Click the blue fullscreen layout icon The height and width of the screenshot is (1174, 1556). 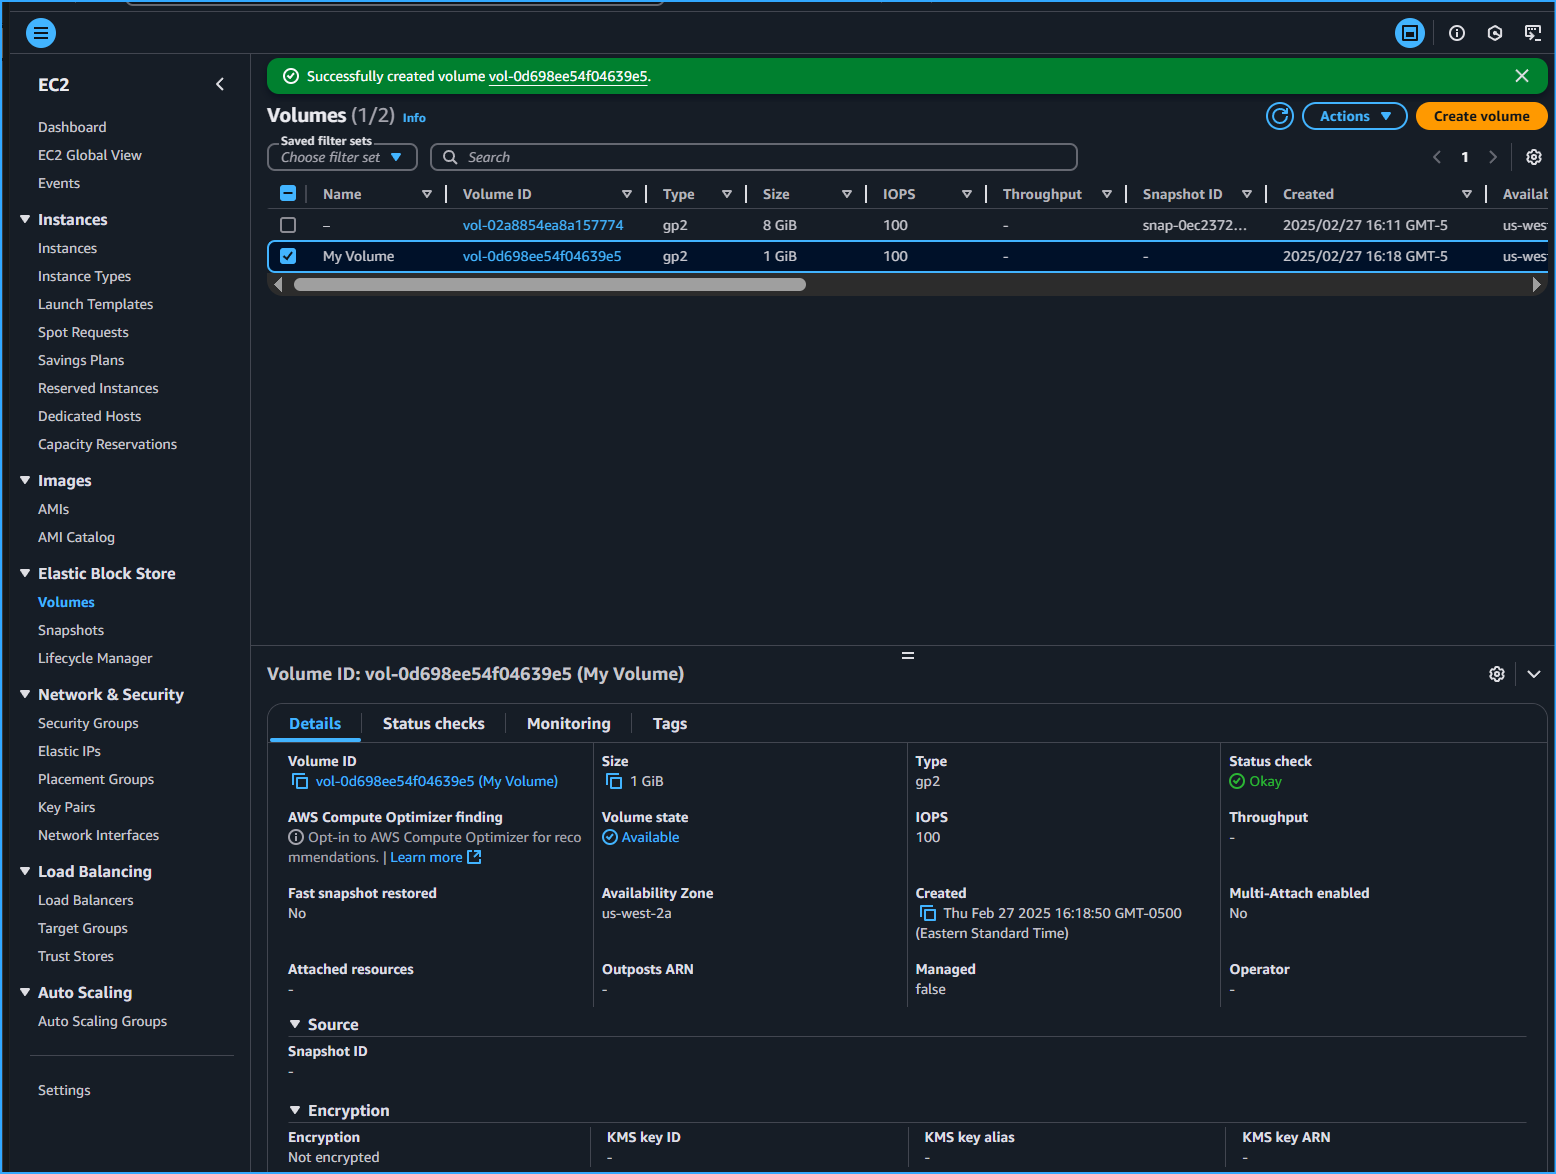(x=1410, y=33)
